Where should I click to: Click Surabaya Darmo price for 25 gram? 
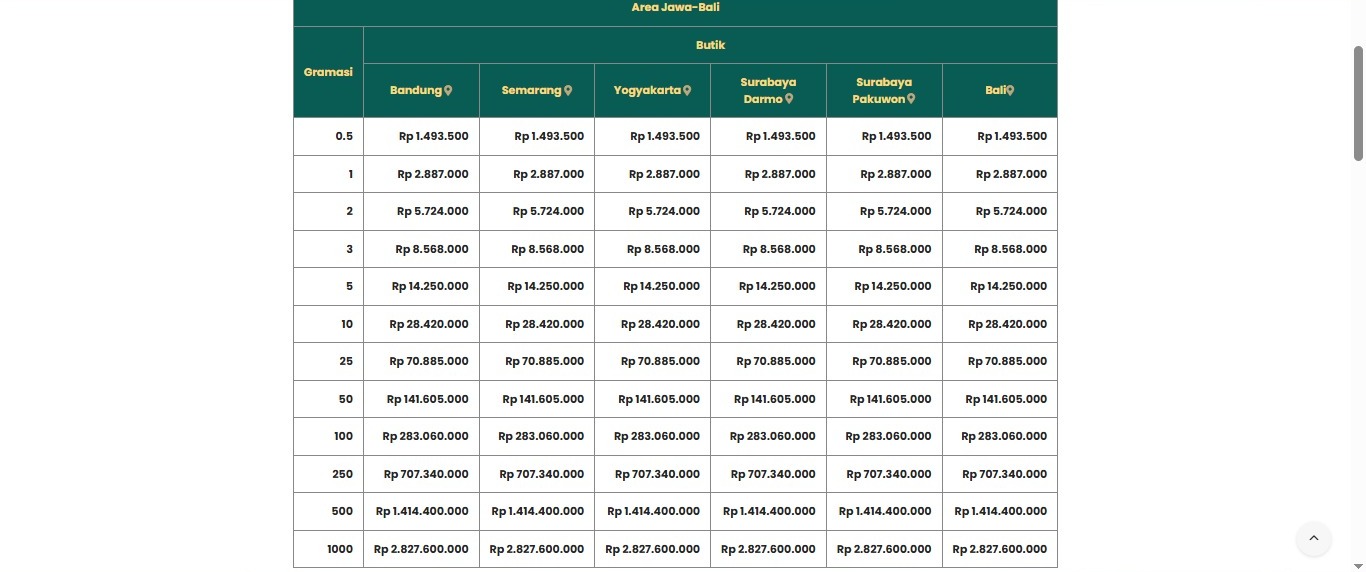(x=775, y=361)
